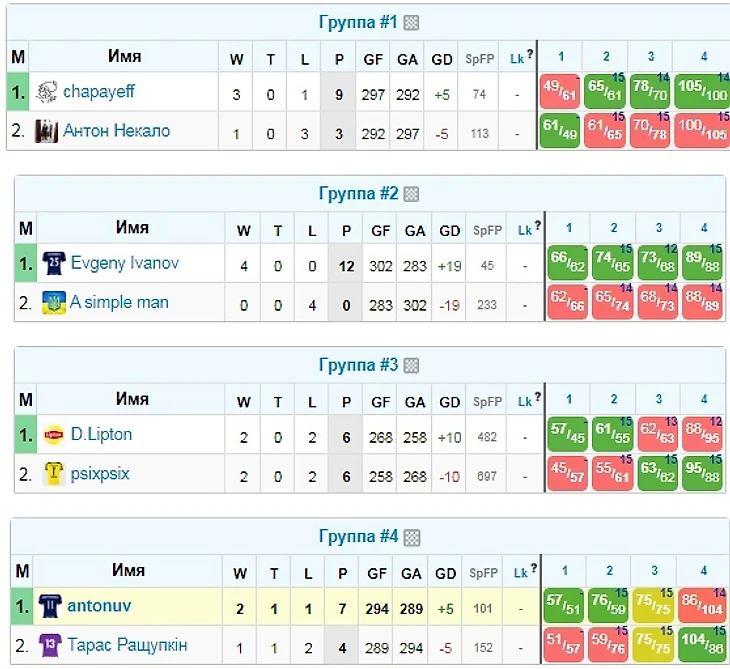Click psixpsix's yellow shirt icon
Viewport: 730px width, 669px height.
[54, 474]
